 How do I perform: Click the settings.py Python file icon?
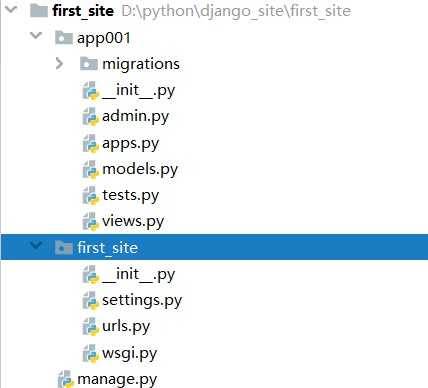point(90,300)
